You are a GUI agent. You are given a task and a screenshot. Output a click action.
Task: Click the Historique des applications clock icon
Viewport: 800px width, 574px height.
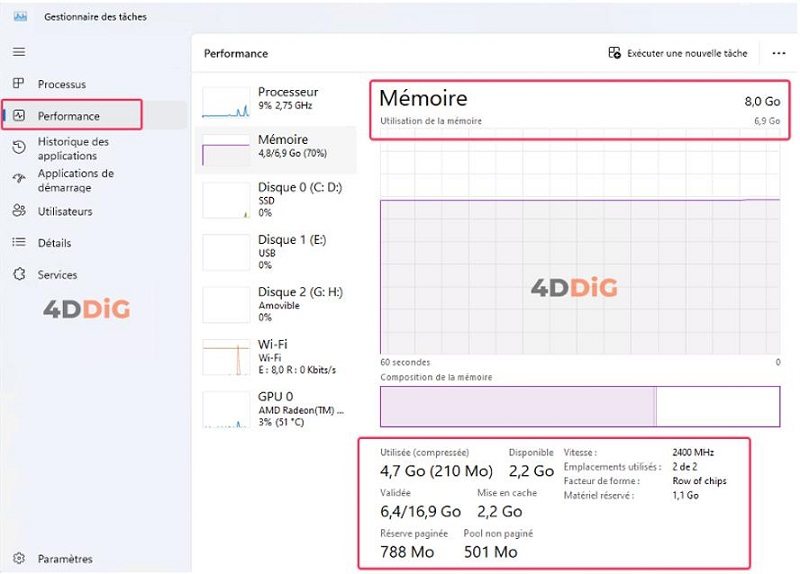tap(19, 147)
